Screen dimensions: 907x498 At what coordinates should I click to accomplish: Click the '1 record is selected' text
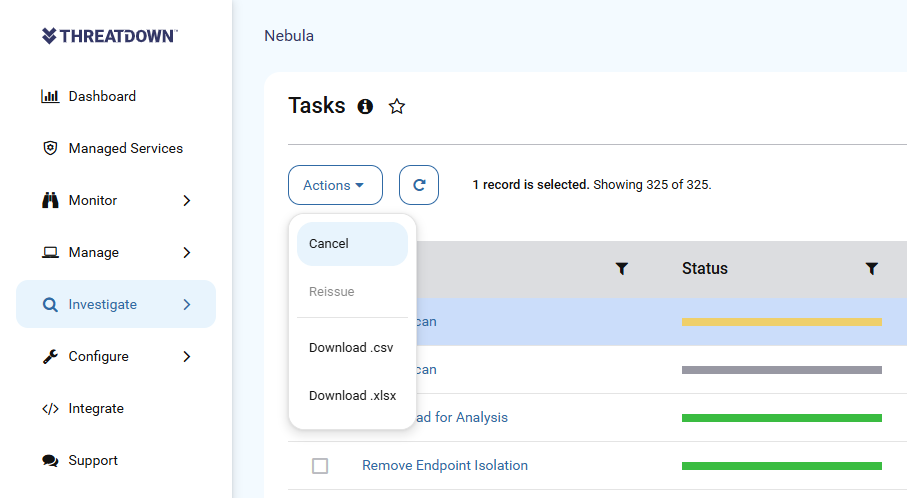tap(530, 185)
